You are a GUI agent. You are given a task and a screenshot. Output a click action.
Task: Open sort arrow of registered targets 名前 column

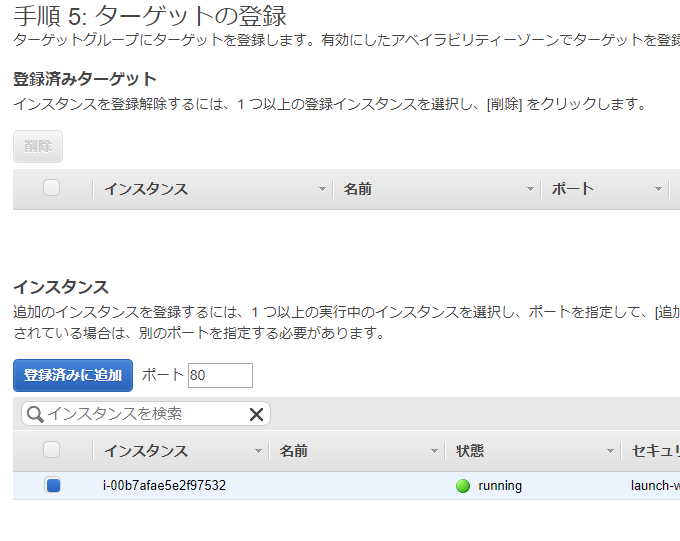coord(530,189)
